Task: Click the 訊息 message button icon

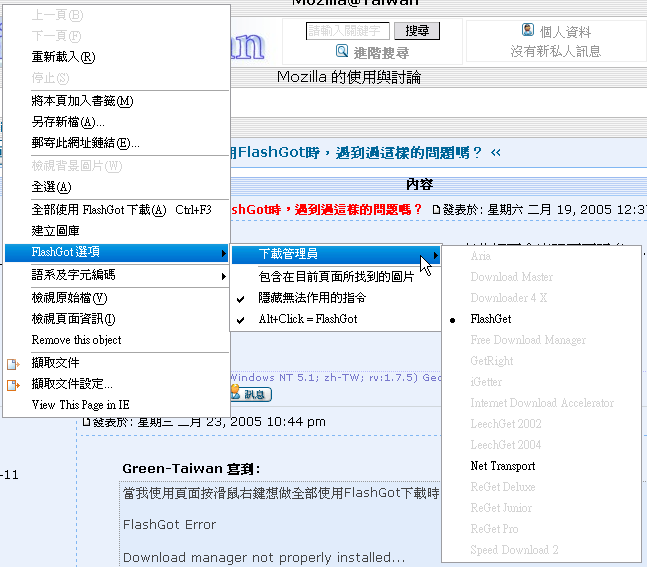Action: (251, 394)
